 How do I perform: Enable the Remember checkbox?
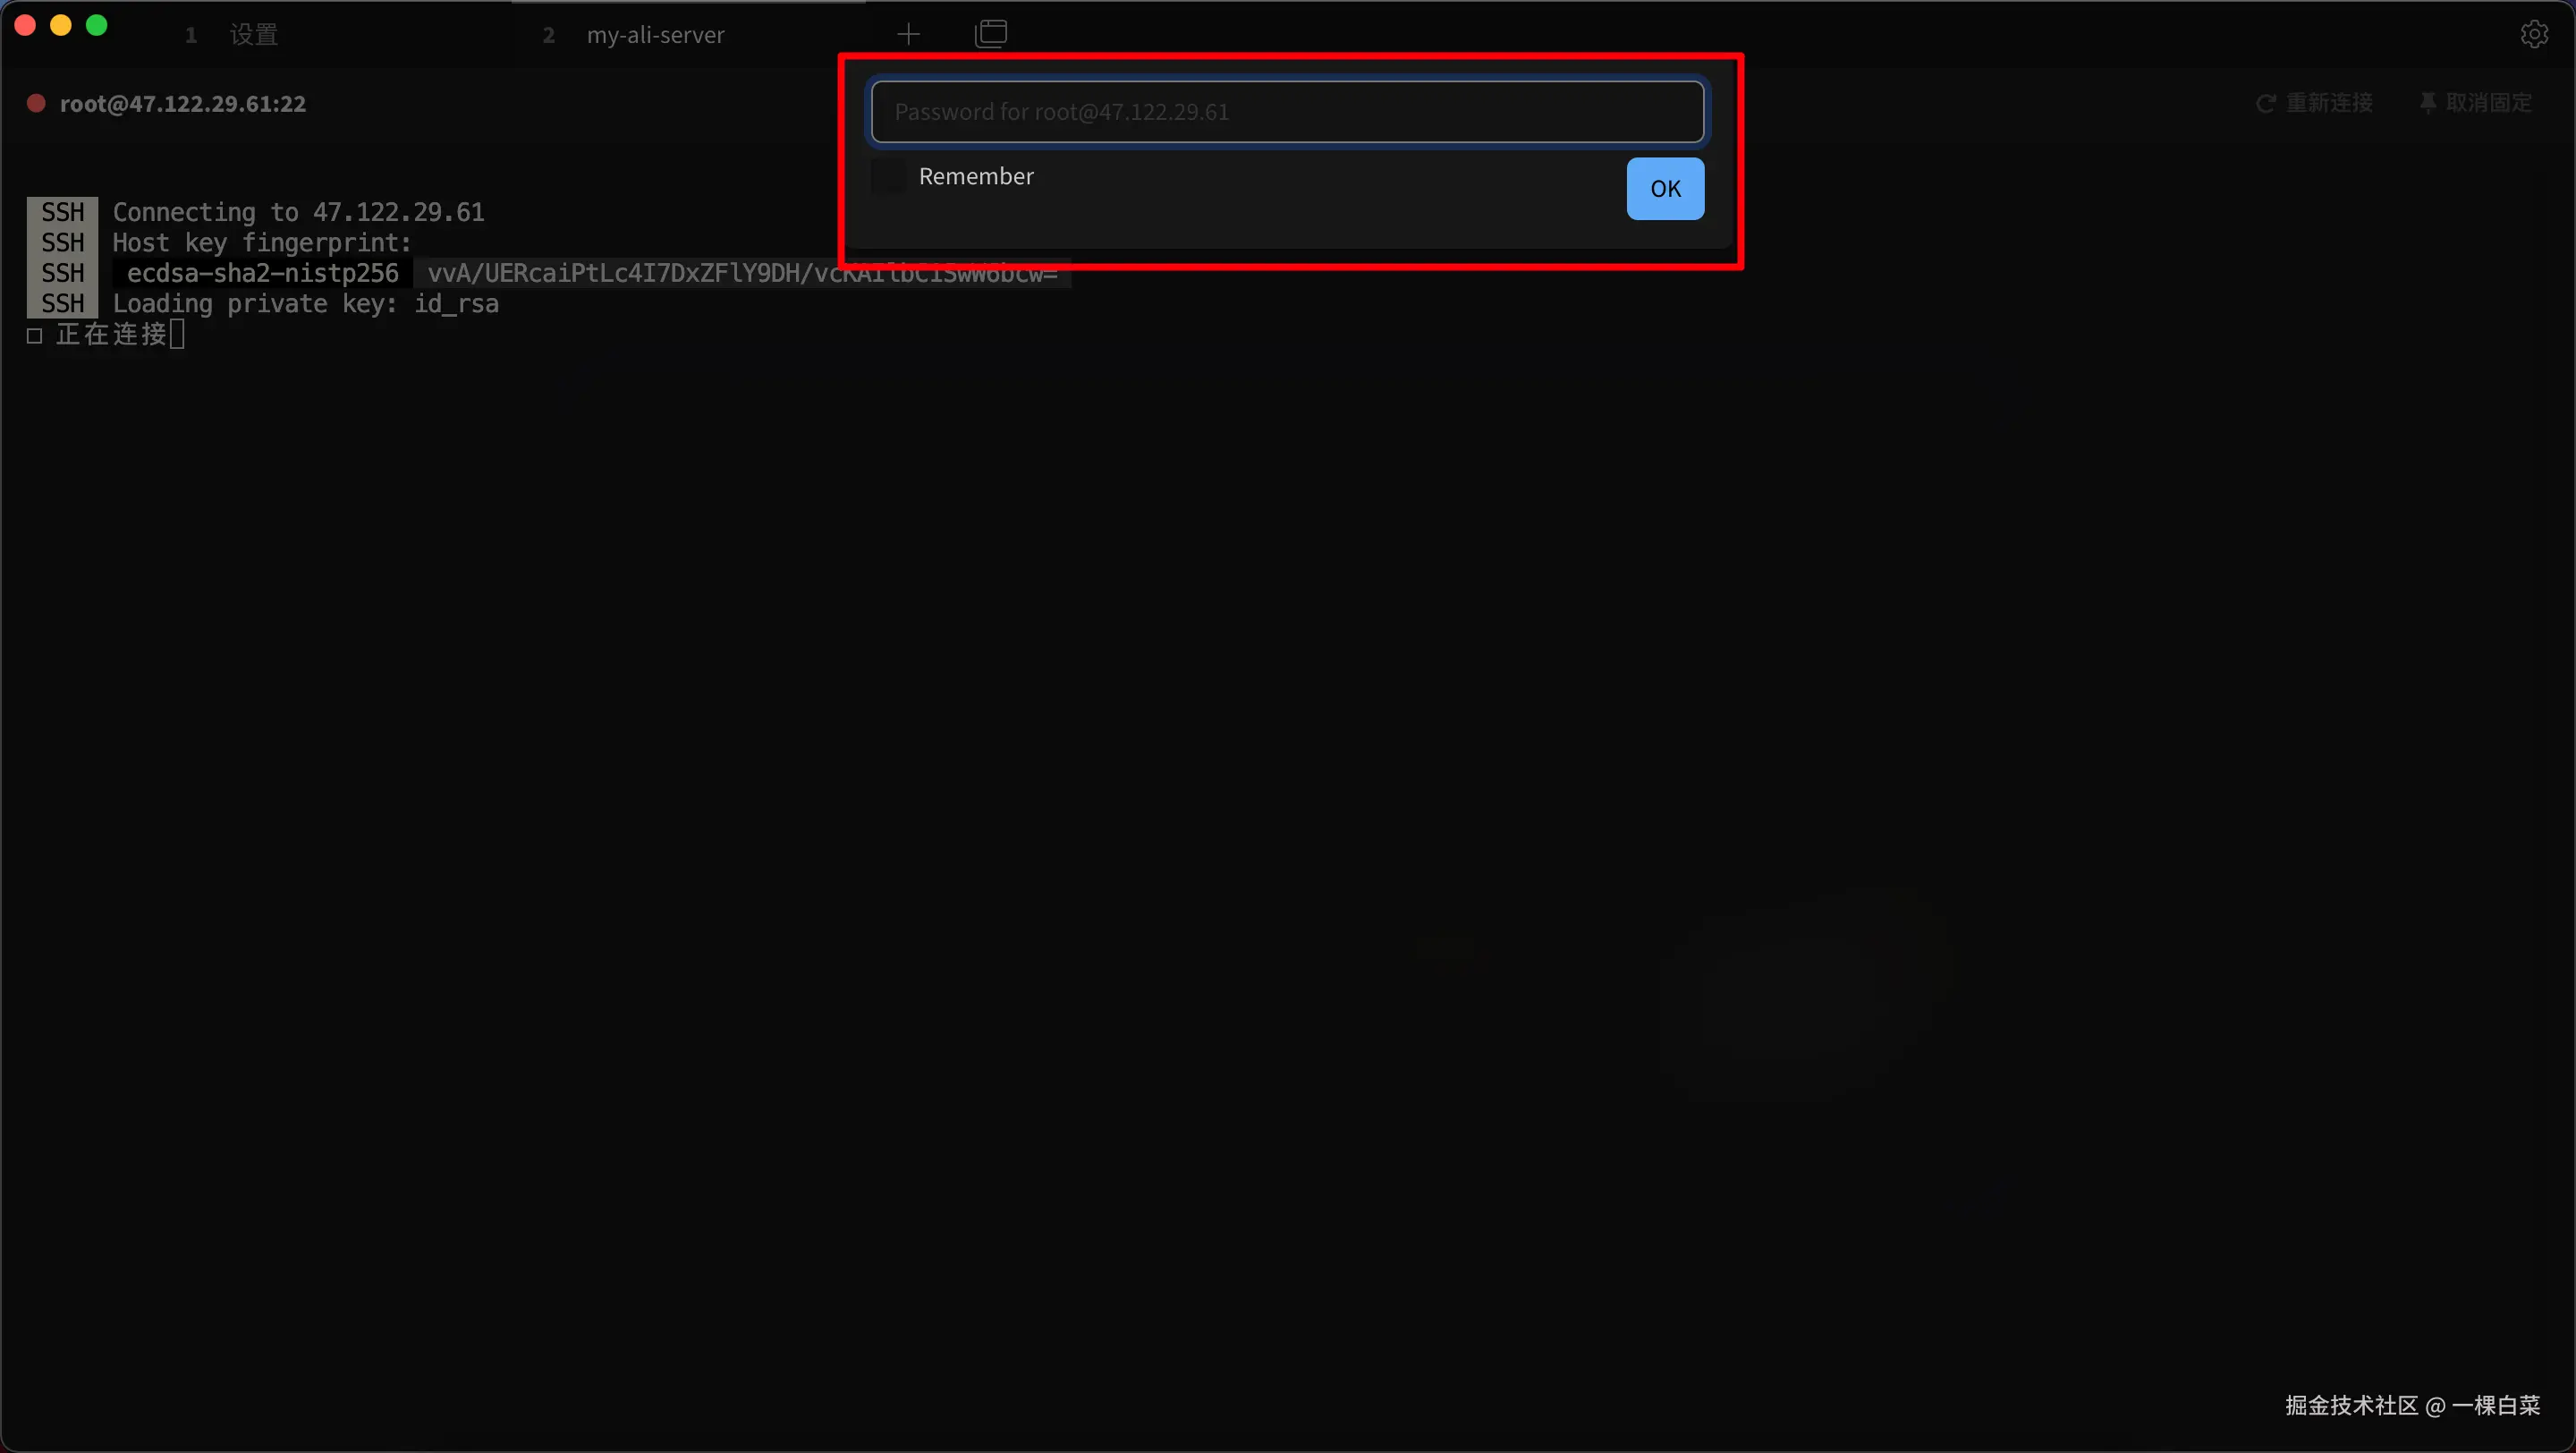888,177
